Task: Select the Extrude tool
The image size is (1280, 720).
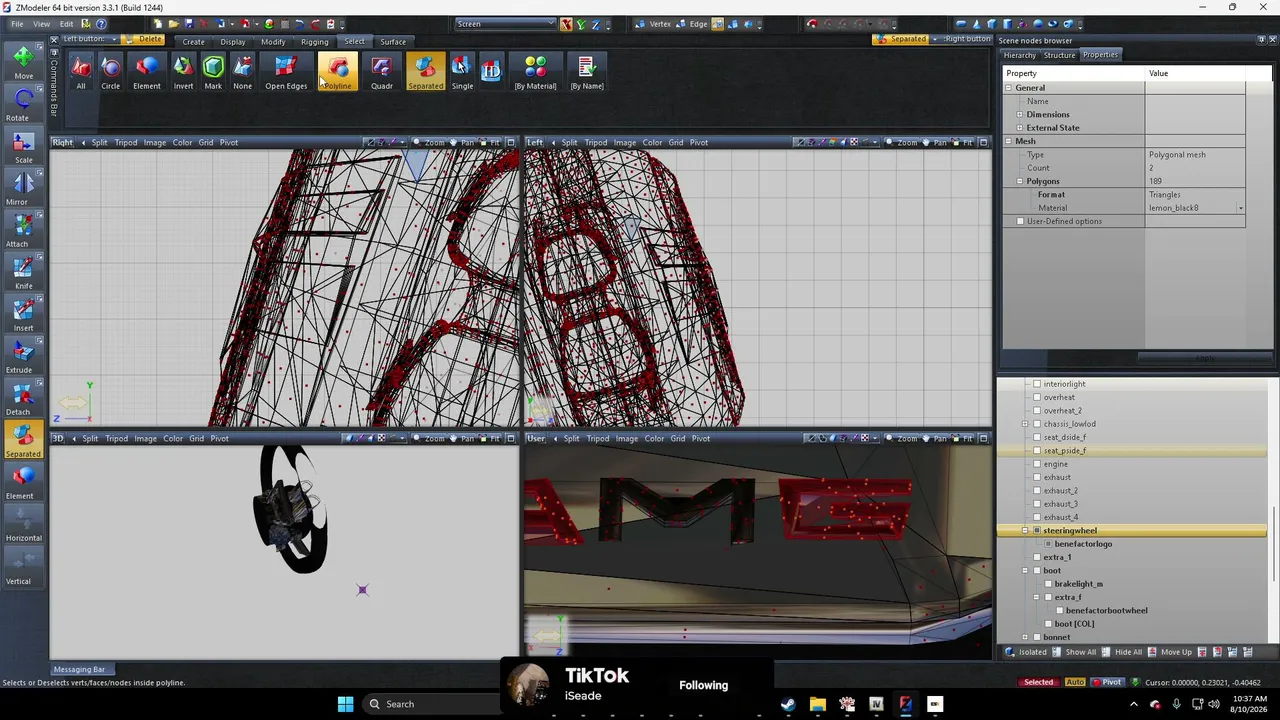Action: tap(23, 356)
